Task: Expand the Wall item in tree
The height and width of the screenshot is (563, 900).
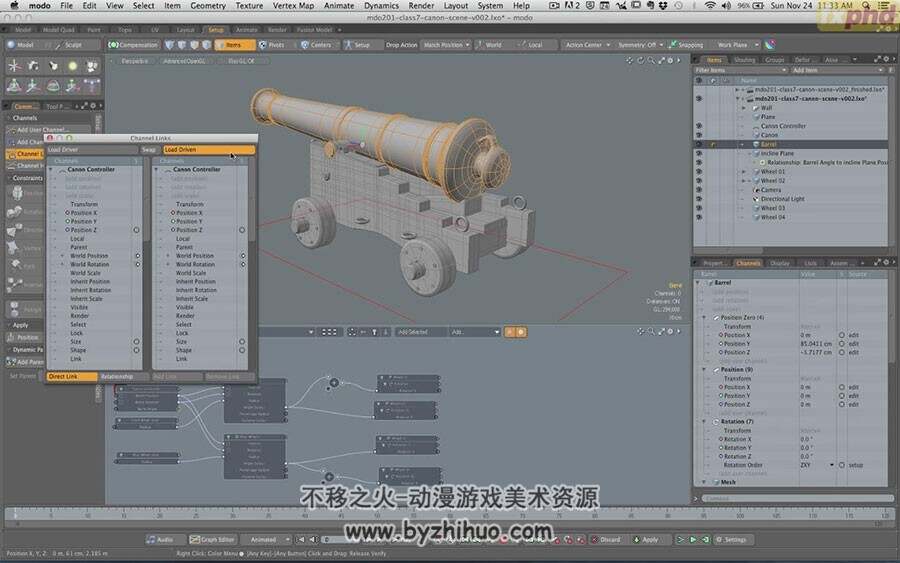Action: click(x=744, y=108)
